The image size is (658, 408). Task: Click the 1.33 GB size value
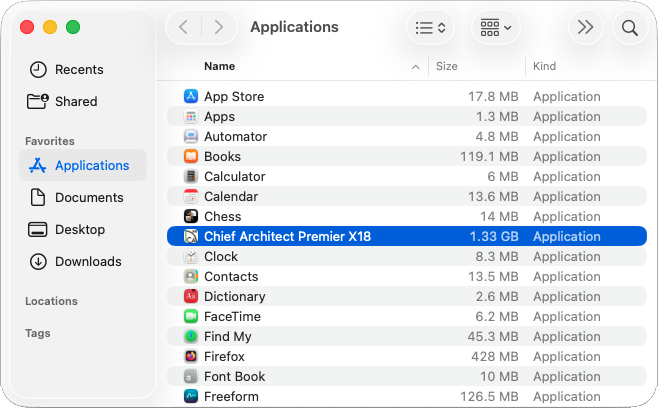point(494,236)
